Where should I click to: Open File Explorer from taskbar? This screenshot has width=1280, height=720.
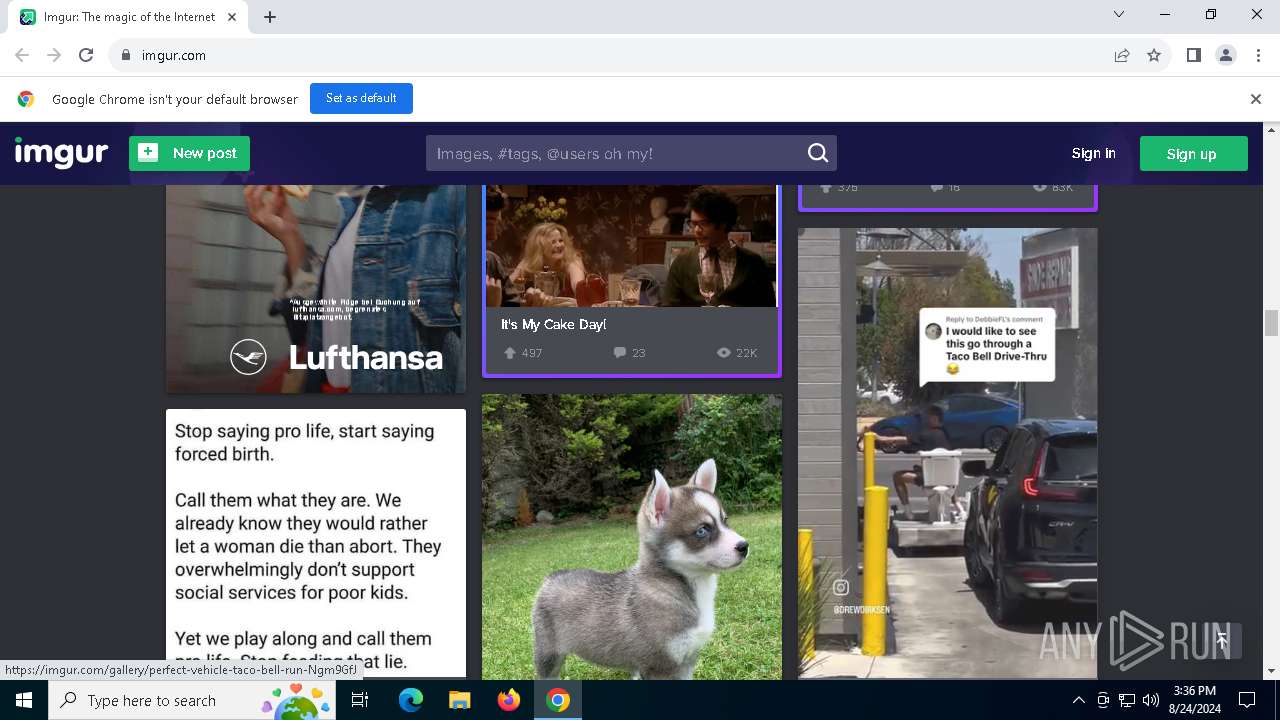tap(459, 700)
